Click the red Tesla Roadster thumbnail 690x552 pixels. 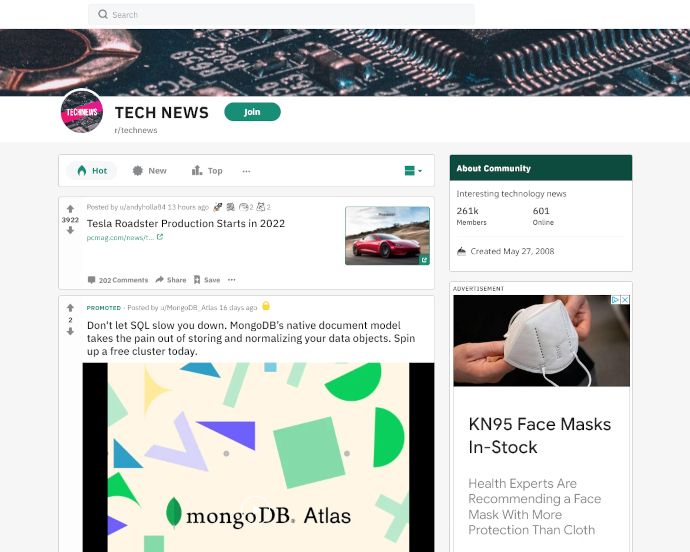[x=387, y=236]
